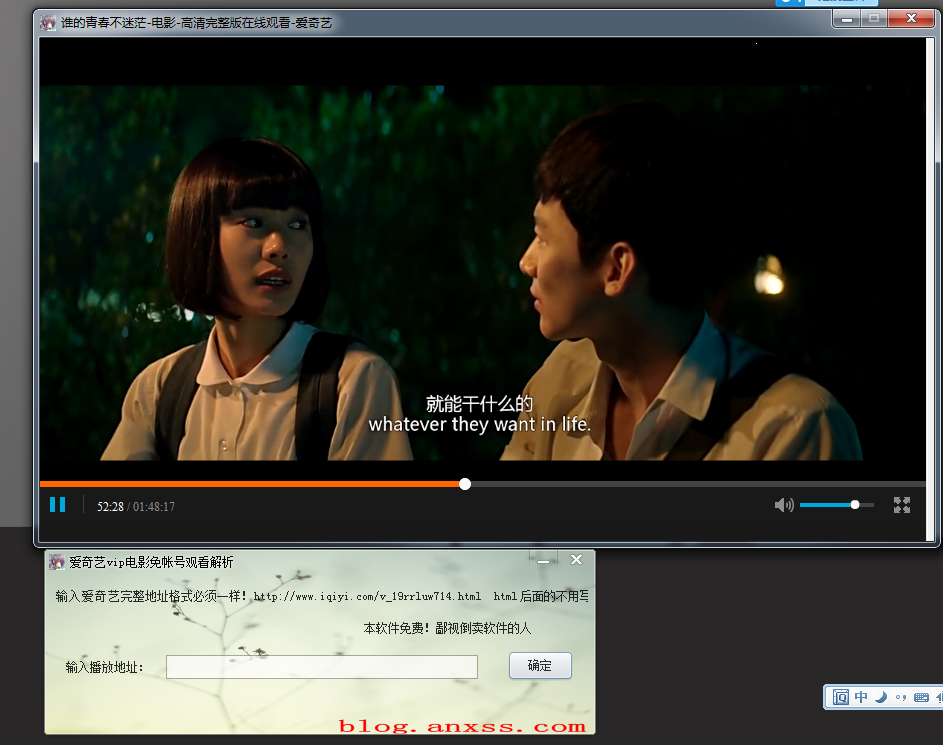Click the example iqiyi URL text
Screen dimensions: 943x745
(367, 596)
